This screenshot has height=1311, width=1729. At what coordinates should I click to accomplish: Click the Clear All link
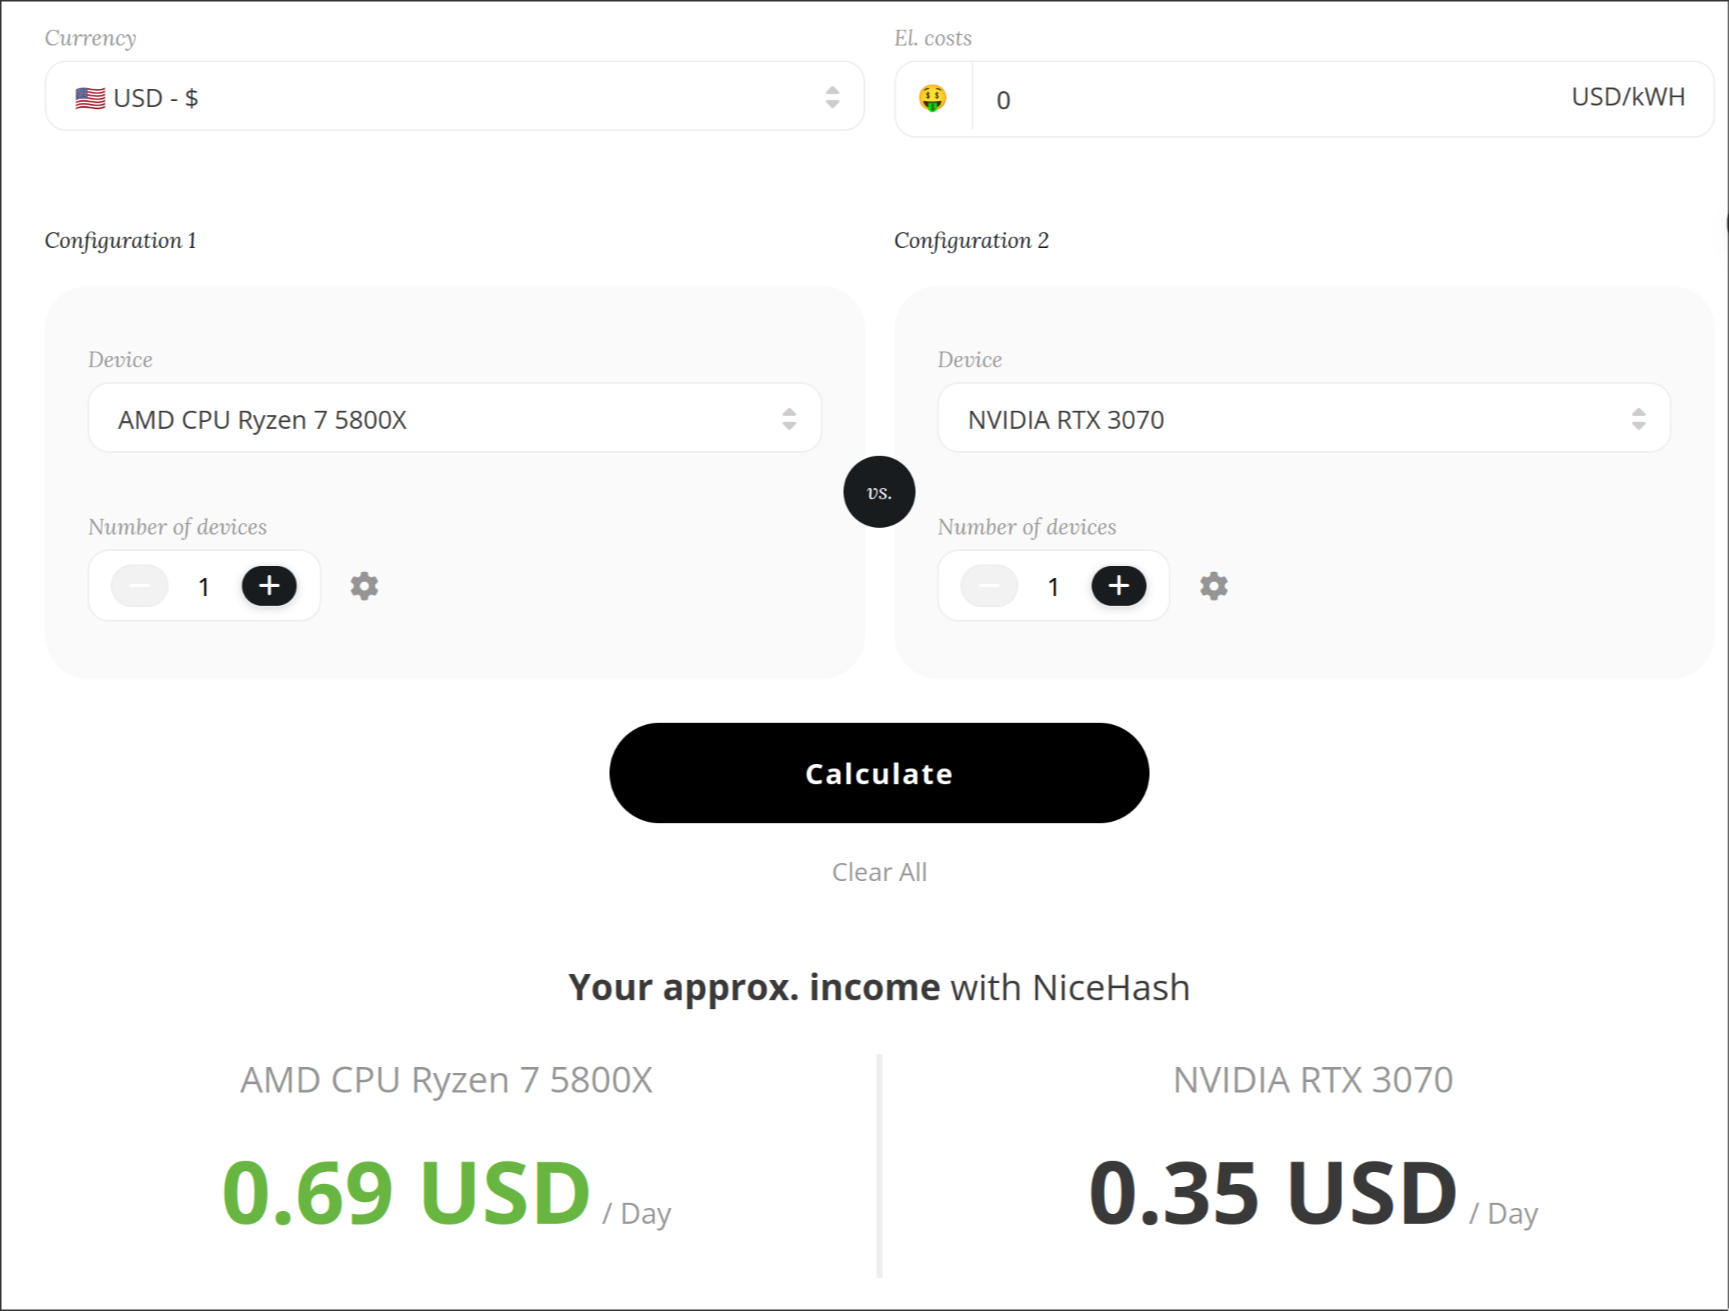[879, 872]
